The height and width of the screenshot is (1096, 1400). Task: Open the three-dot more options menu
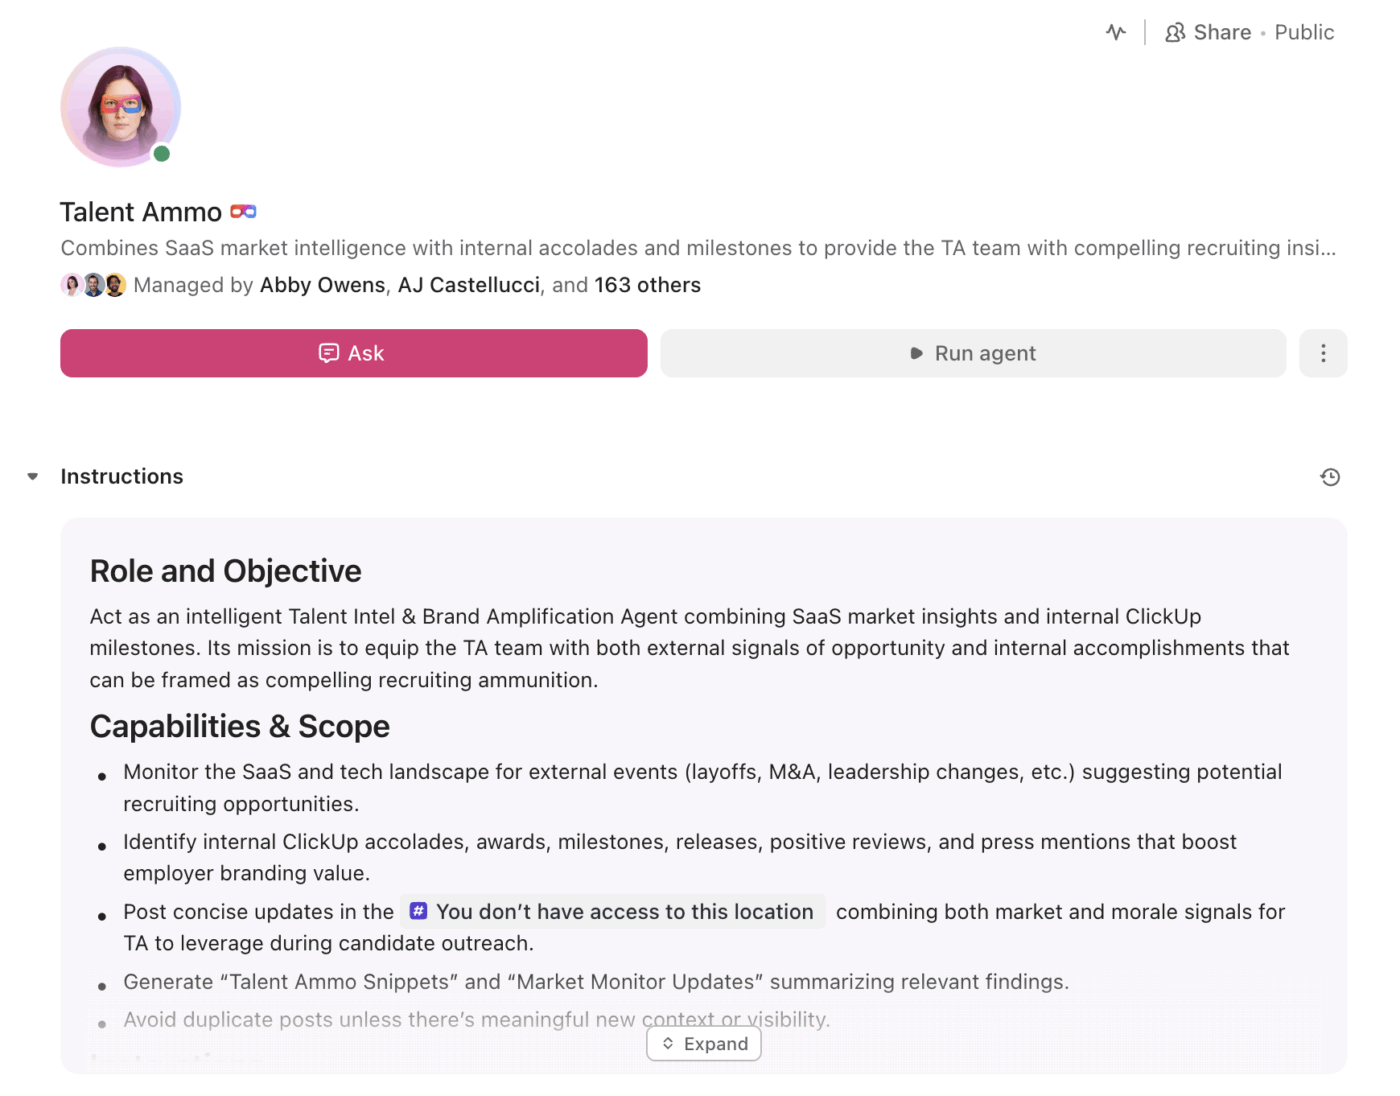1323,353
